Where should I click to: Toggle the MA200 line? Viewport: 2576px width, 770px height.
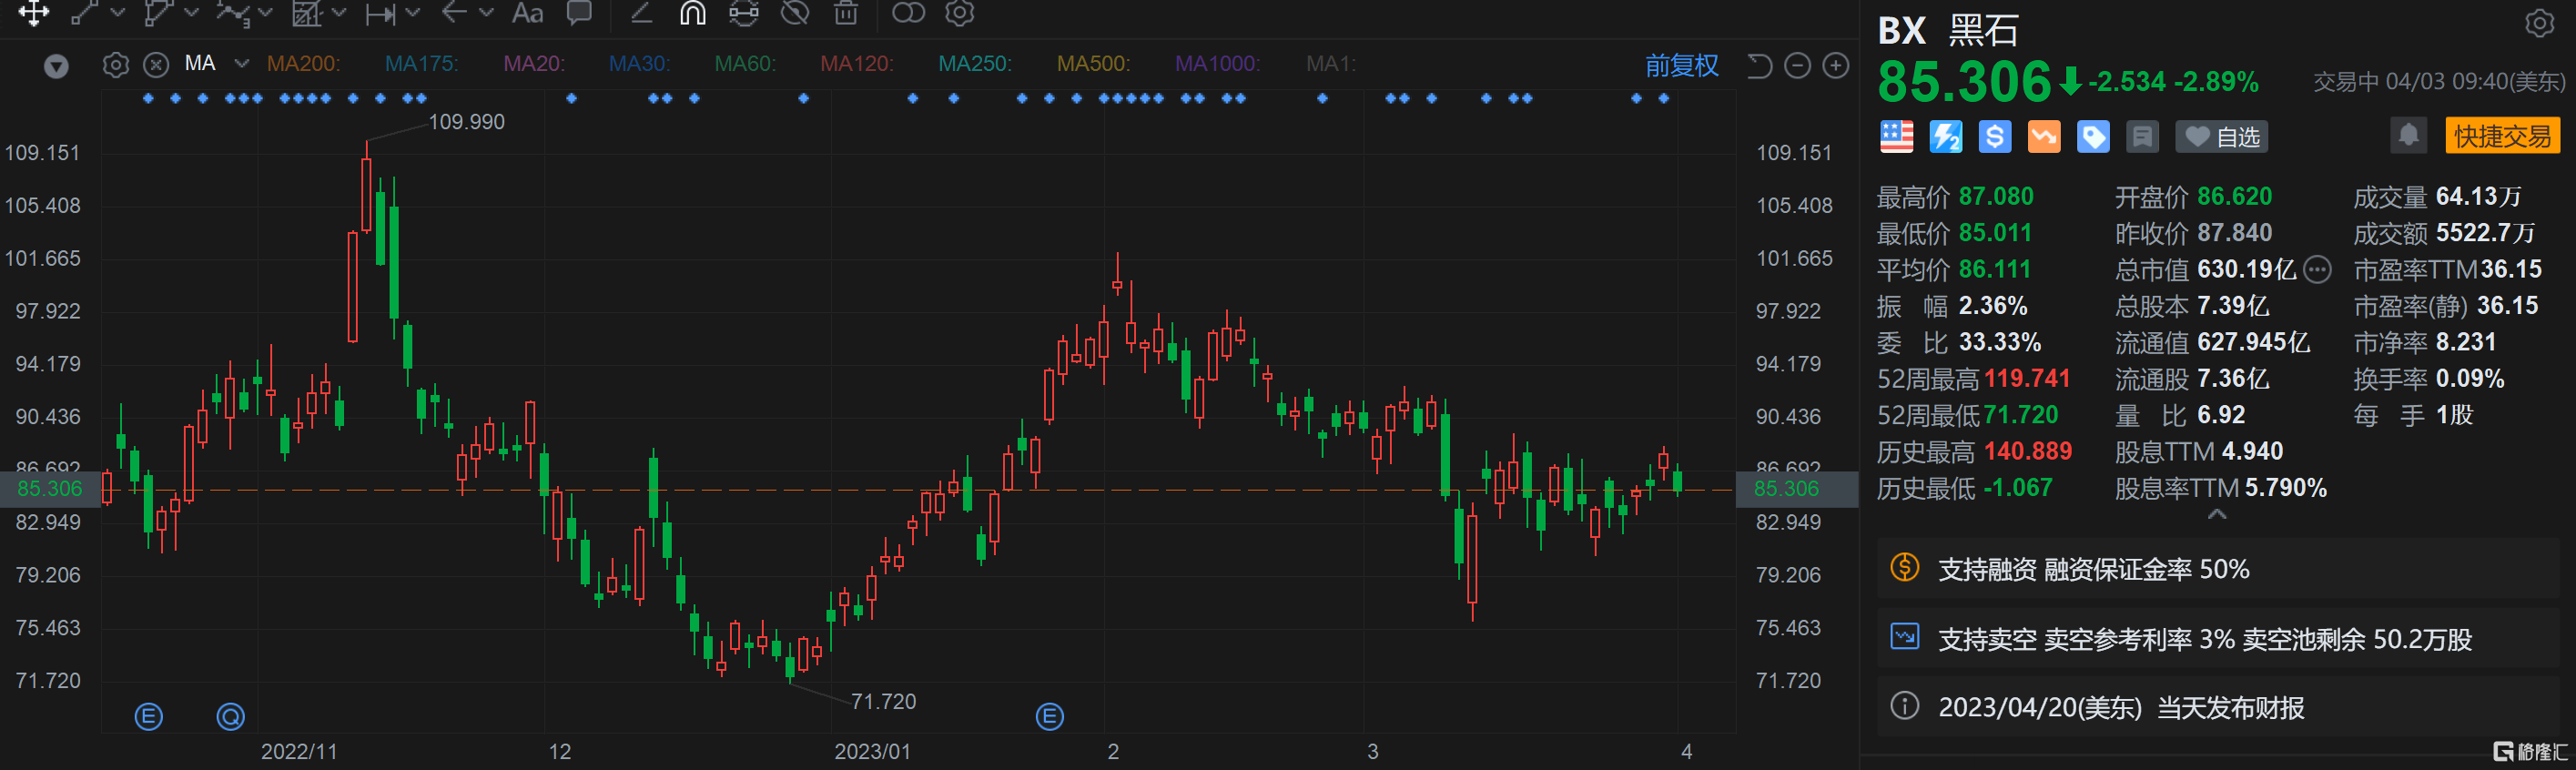(x=303, y=64)
